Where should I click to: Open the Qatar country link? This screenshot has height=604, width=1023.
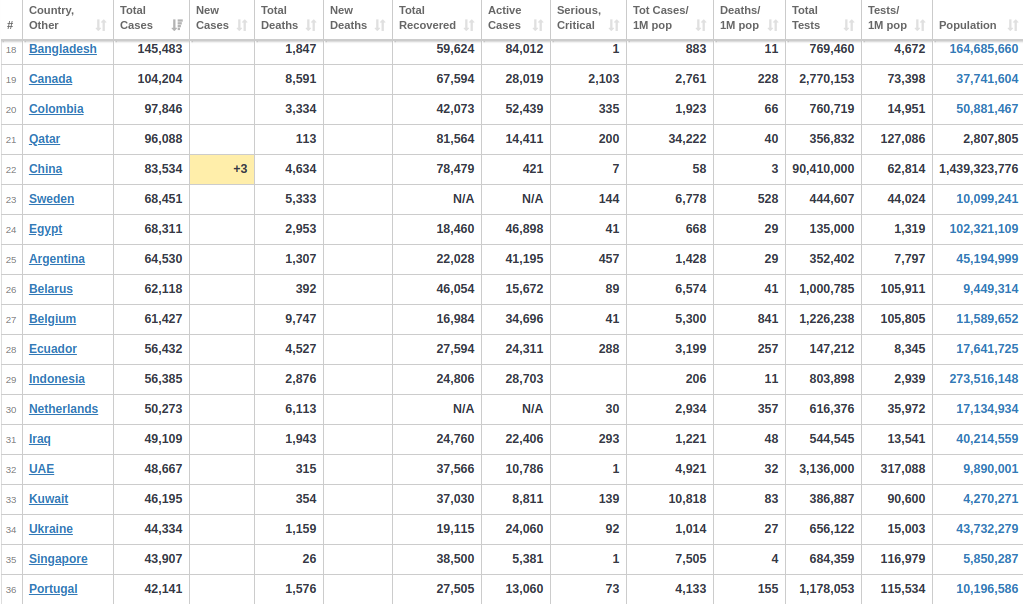(44, 139)
